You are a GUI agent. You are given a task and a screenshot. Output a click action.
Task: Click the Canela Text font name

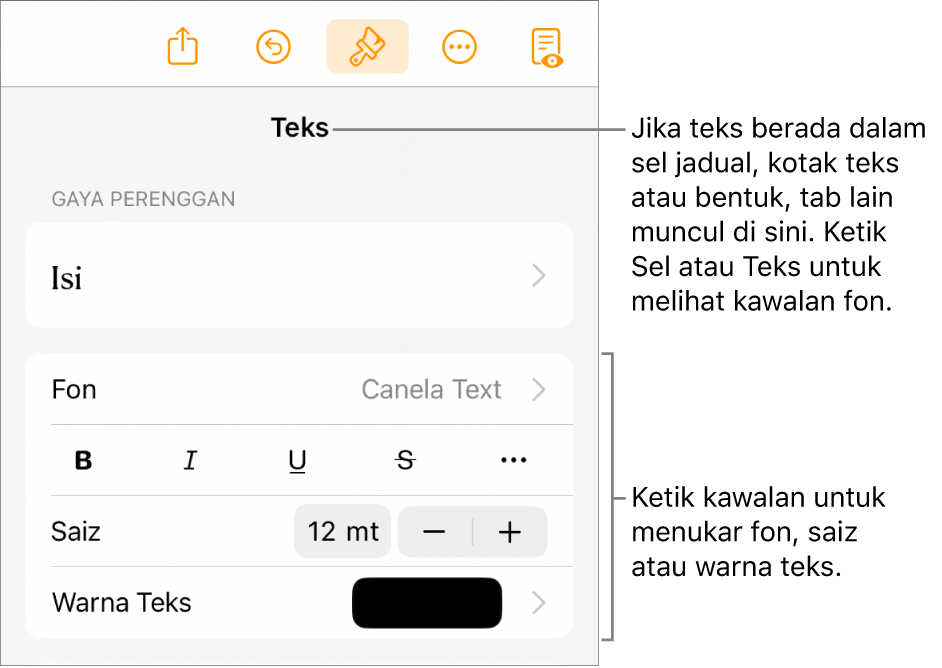431,389
